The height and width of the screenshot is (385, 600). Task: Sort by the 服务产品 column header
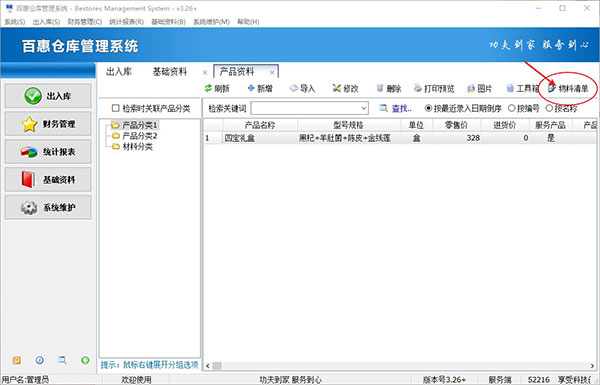click(550, 125)
